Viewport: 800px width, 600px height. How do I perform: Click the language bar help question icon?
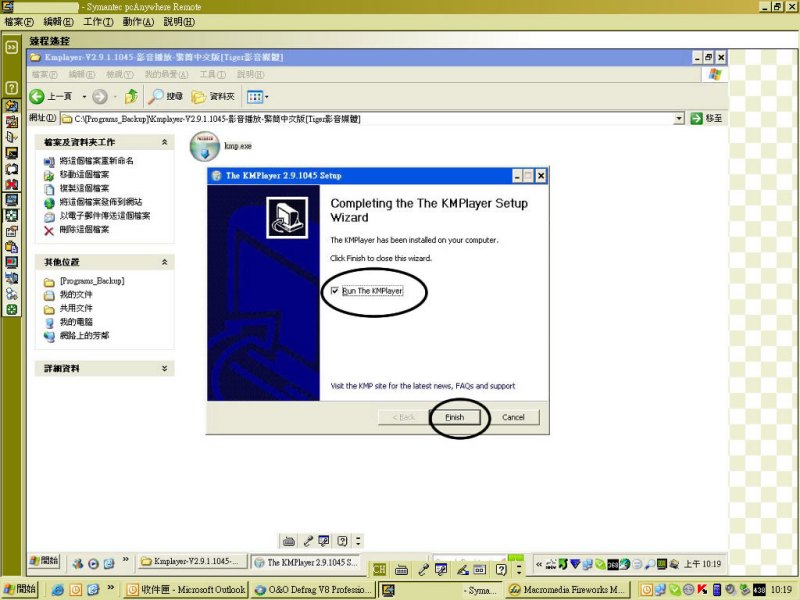click(x=501, y=569)
